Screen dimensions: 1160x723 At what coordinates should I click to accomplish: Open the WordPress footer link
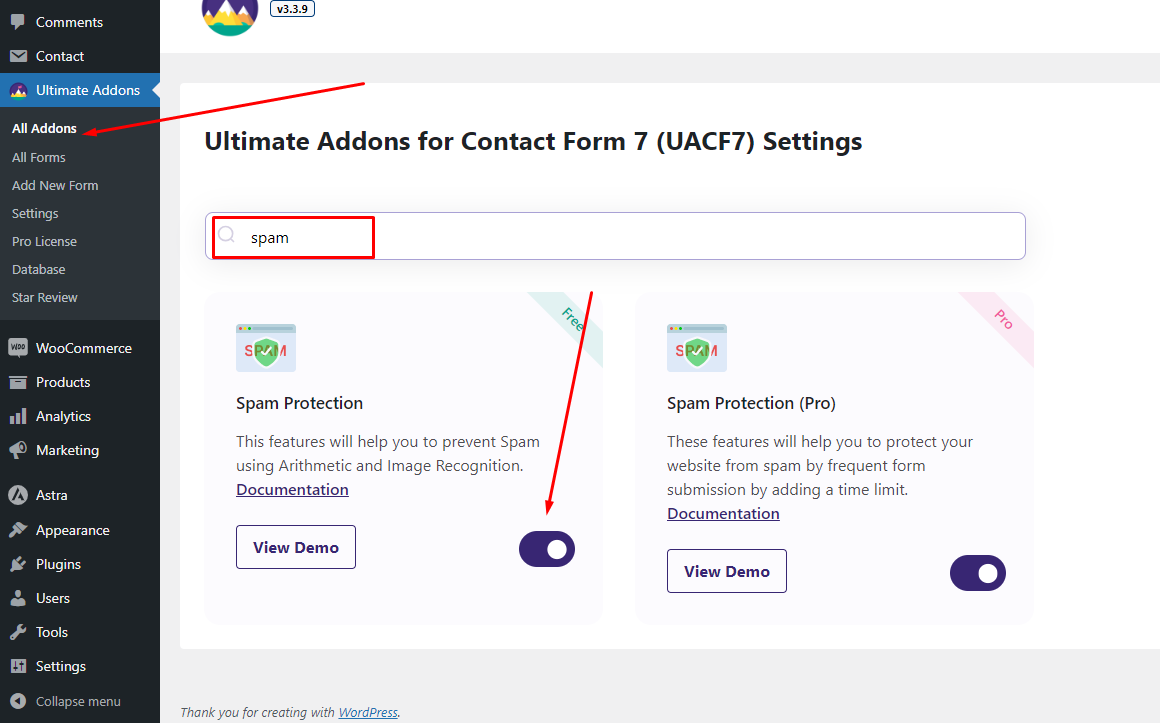pos(368,712)
